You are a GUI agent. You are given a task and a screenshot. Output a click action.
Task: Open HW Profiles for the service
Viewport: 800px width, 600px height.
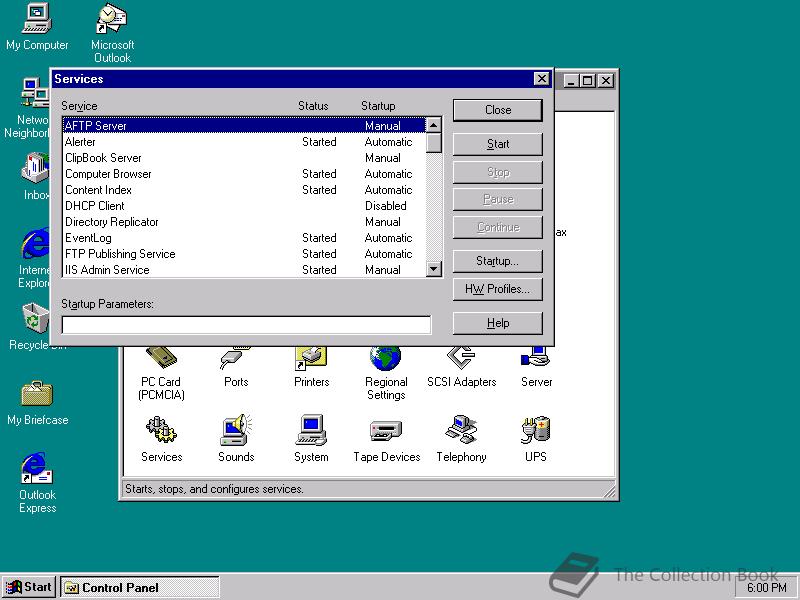pos(497,289)
